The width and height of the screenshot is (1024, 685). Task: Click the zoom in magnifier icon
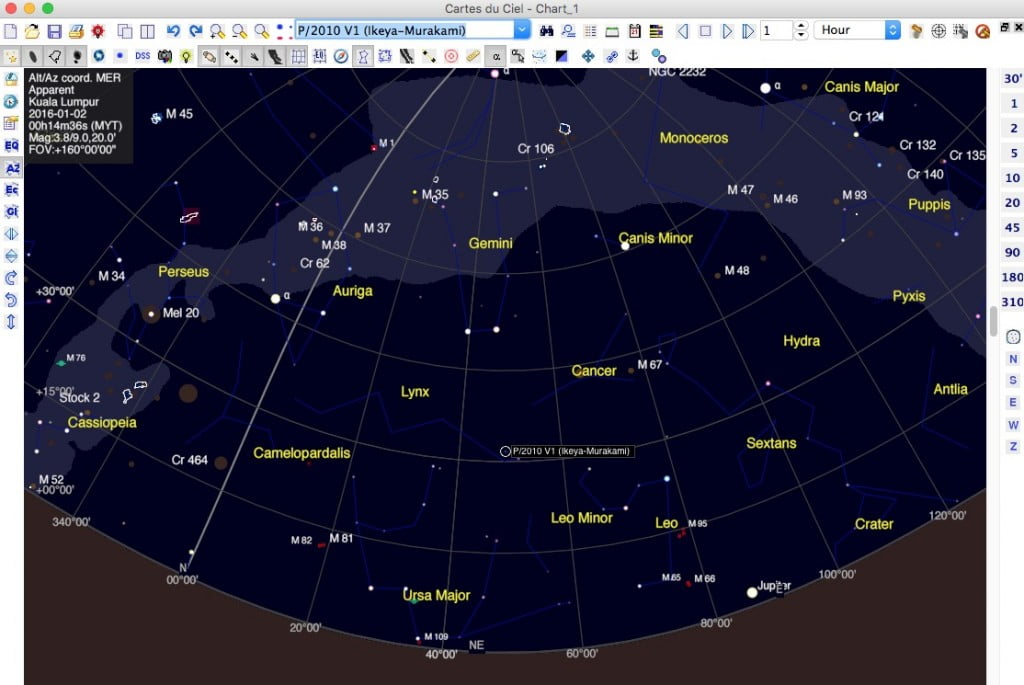point(217,31)
